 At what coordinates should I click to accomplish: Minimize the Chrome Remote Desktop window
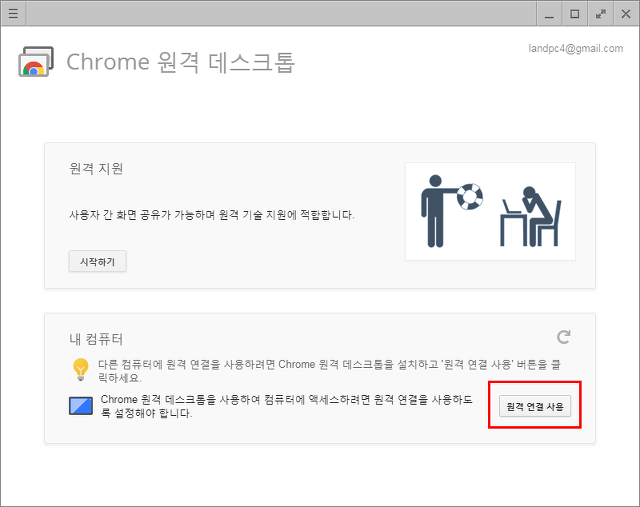point(549,14)
